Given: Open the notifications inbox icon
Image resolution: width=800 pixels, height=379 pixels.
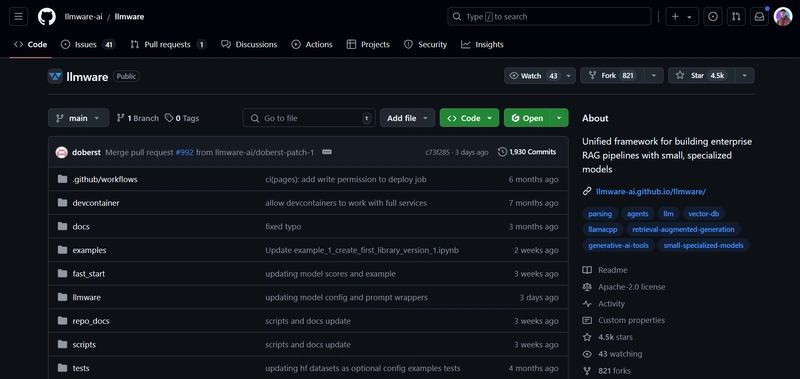Looking at the screenshot, I should [759, 17].
